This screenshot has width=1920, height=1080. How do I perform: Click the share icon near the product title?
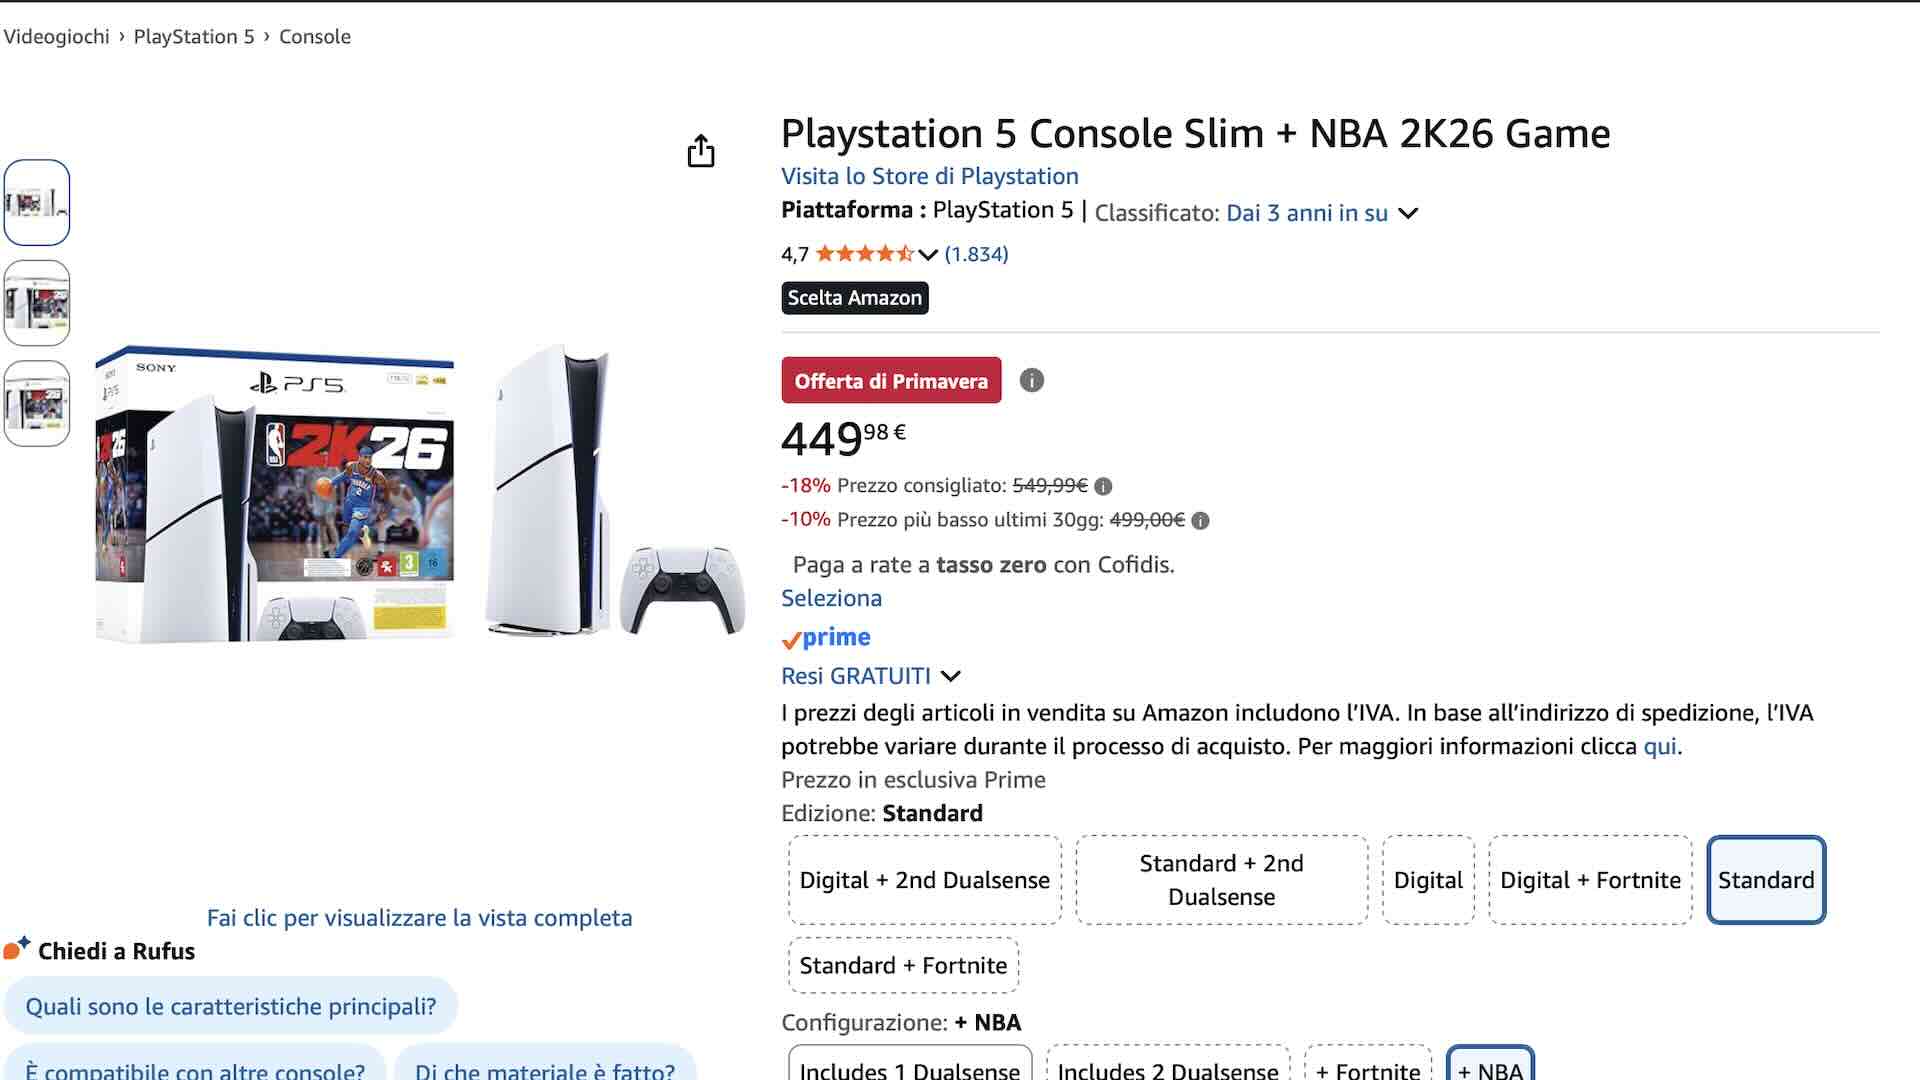(x=702, y=152)
